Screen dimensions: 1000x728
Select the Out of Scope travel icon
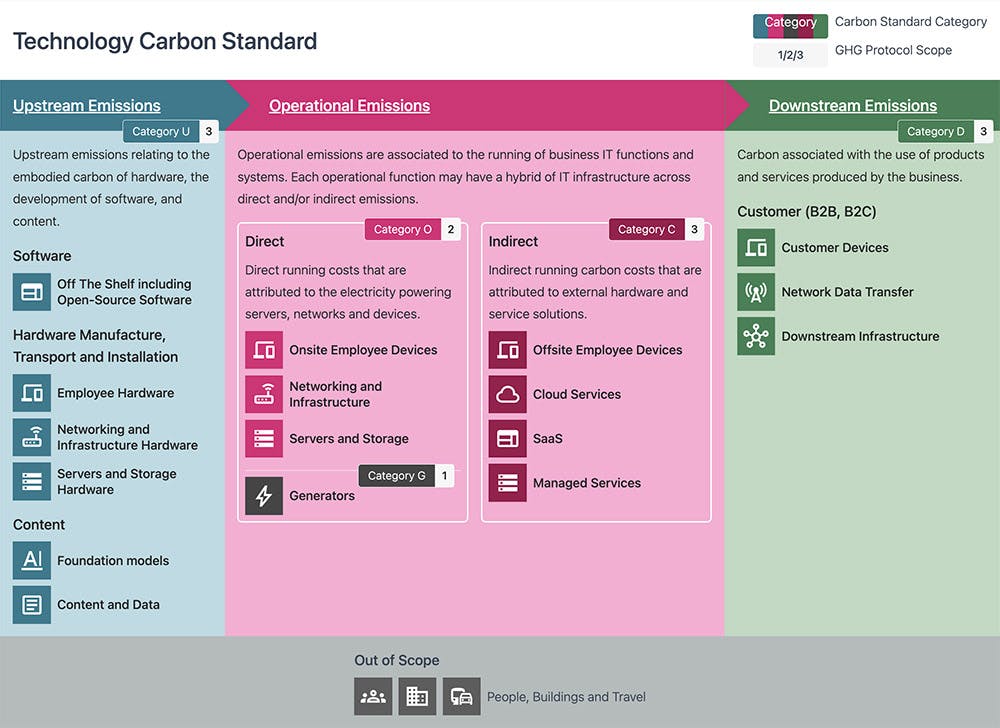461,696
